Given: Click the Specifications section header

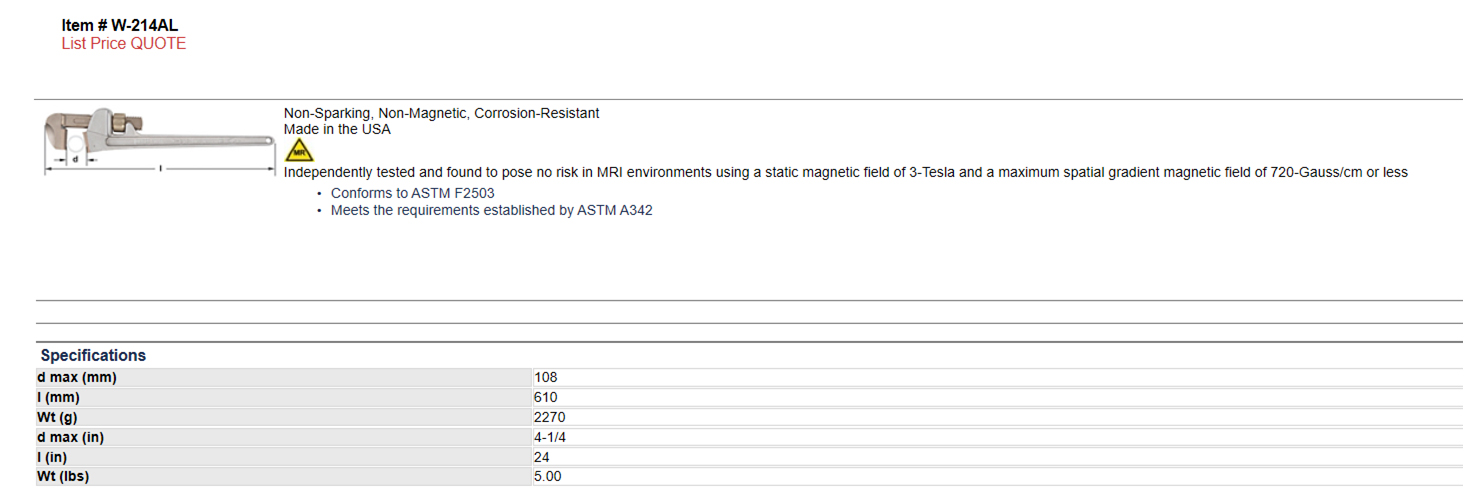Looking at the screenshot, I should (93, 355).
